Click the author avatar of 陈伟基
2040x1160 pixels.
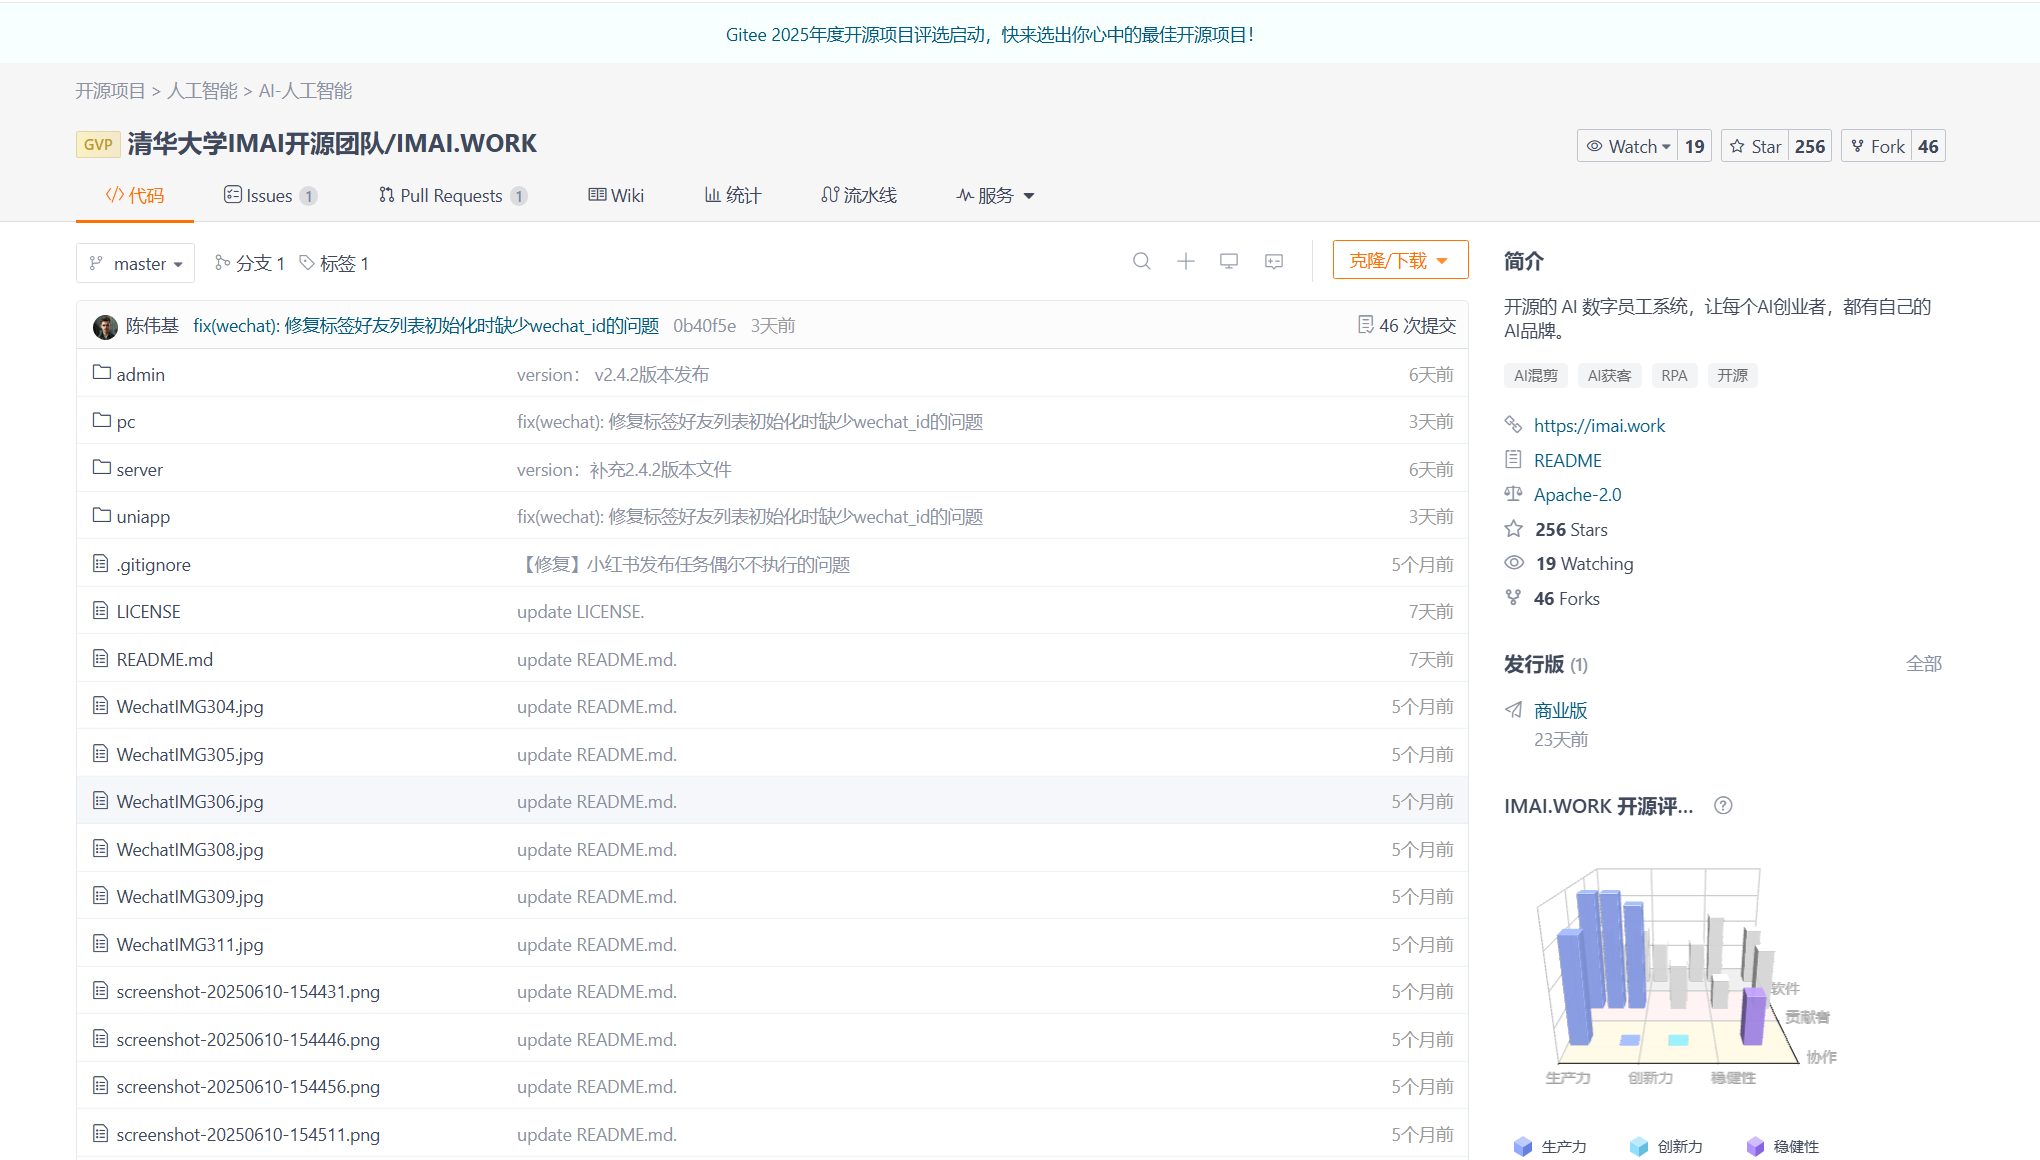[x=105, y=326]
